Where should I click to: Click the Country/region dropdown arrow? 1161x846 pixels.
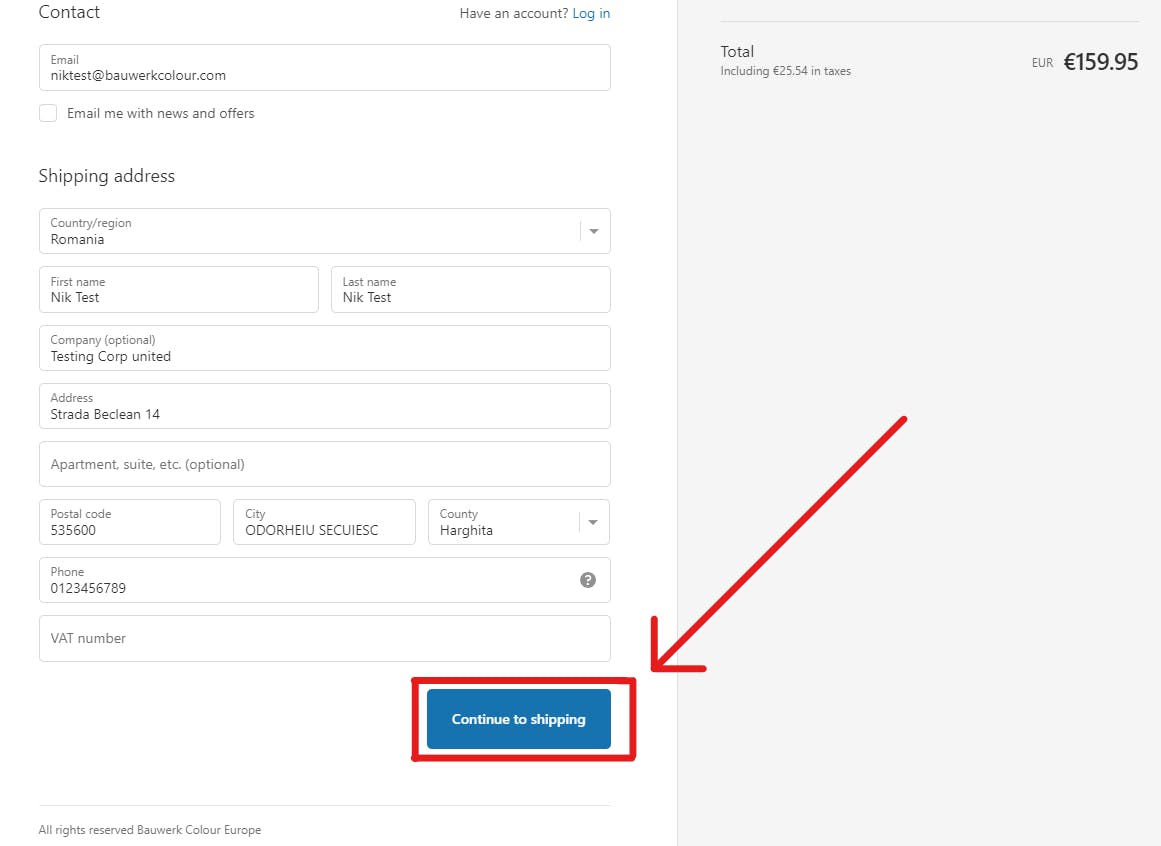pos(594,231)
